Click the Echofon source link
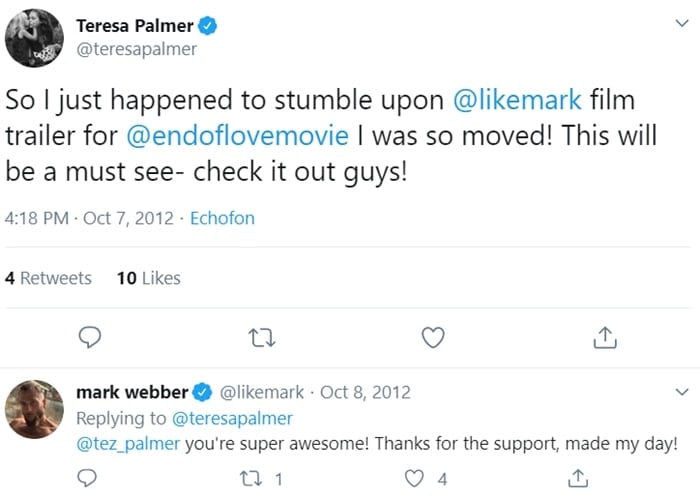Screen dimensions: 700x496 click(222, 218)
